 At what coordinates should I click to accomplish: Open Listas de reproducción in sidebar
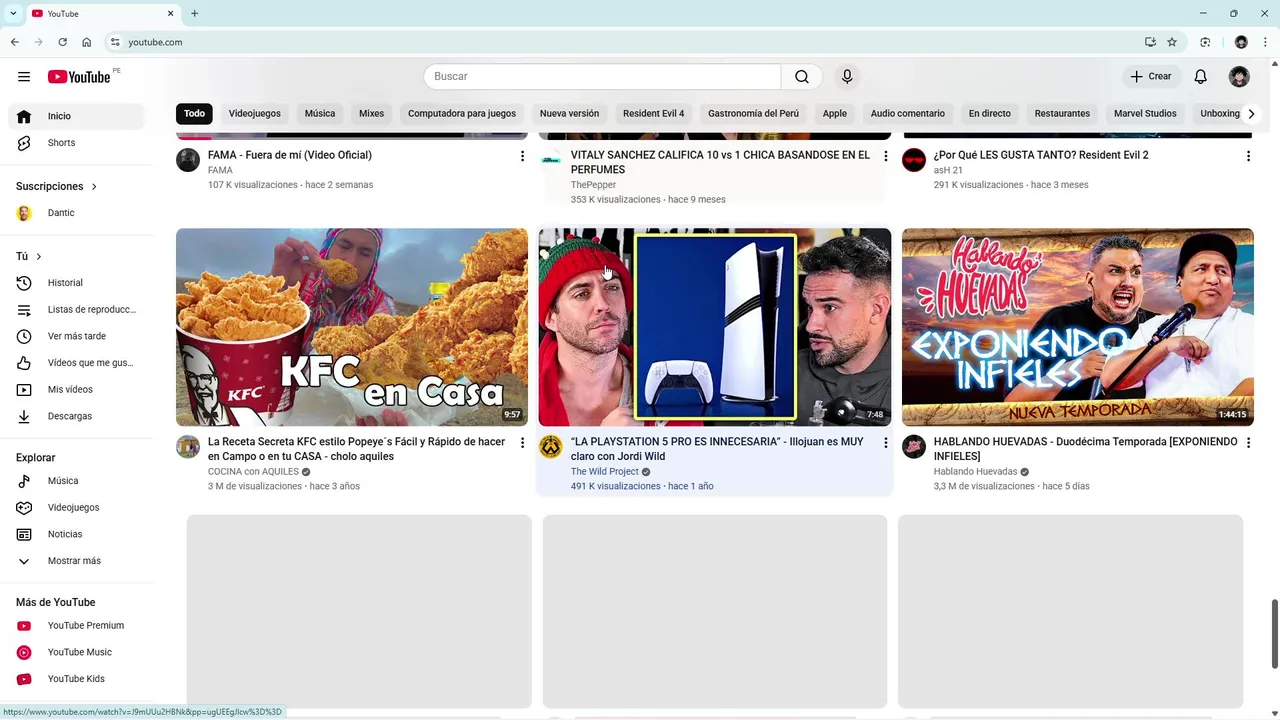76,310
